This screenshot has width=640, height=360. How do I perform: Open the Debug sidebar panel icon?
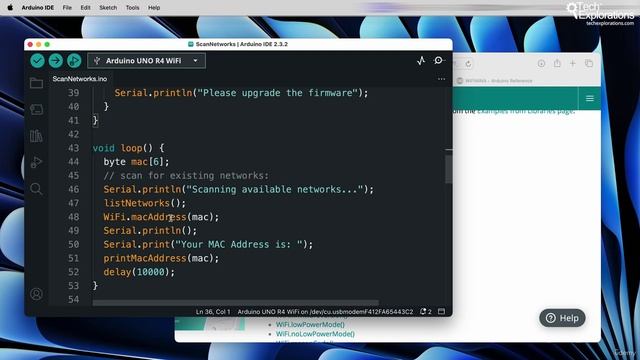36,162
